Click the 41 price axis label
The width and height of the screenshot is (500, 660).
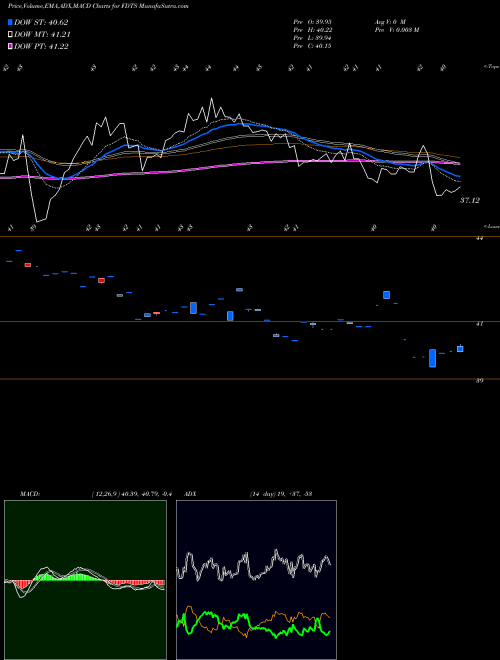[x=479, y=324]
